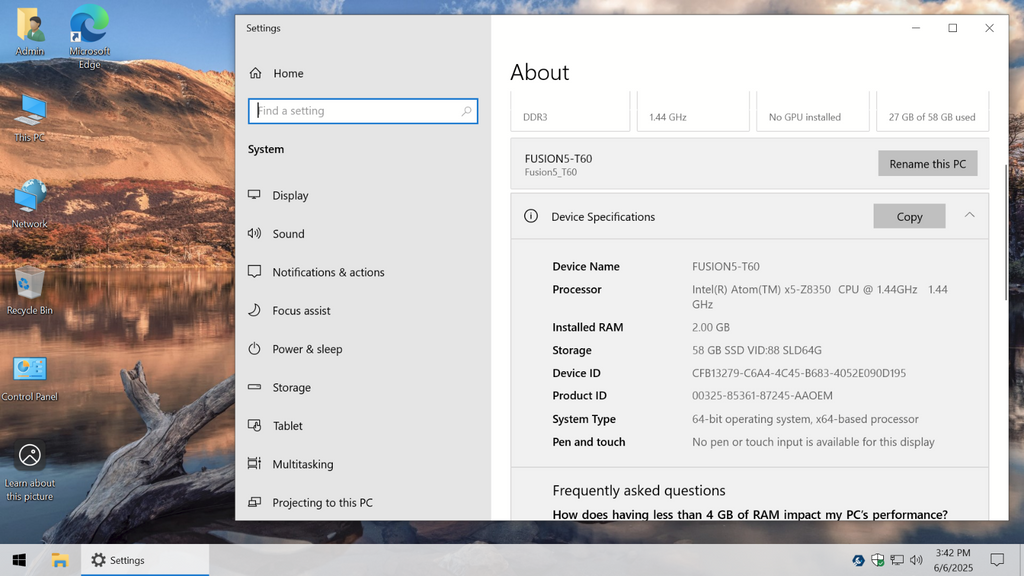Click the 1.44 GHz processor card
Viewport: 1024px width, 576px height.
693,112
